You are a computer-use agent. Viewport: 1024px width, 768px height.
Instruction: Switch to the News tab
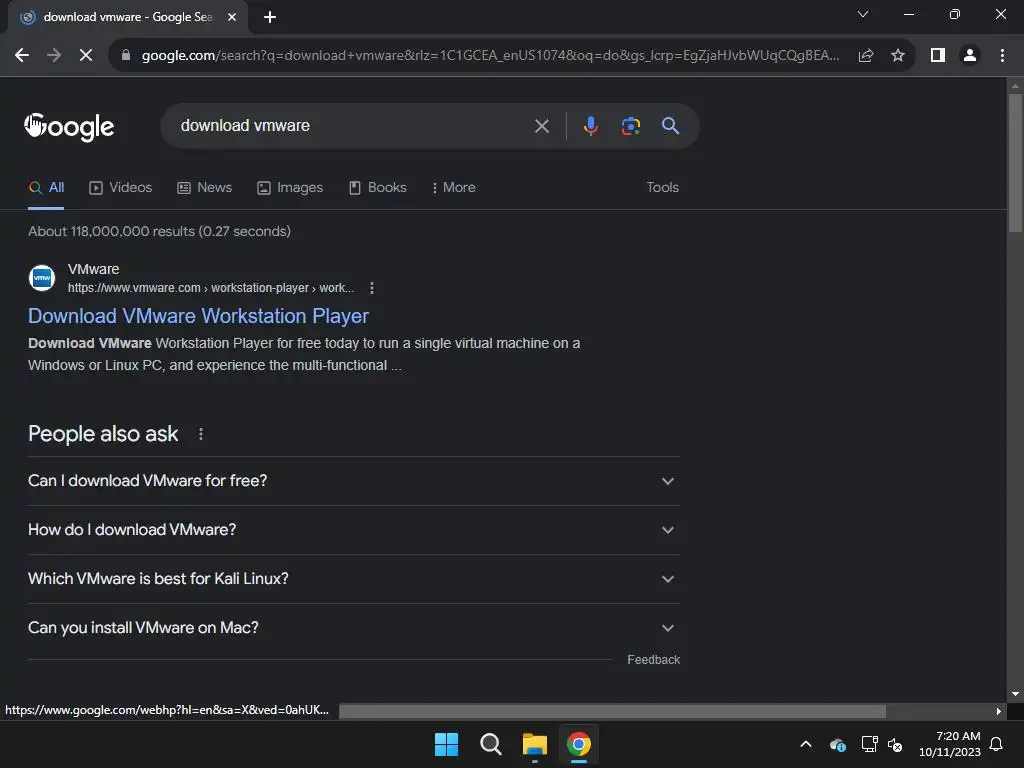pyautogui.click(x=204, y=188)
